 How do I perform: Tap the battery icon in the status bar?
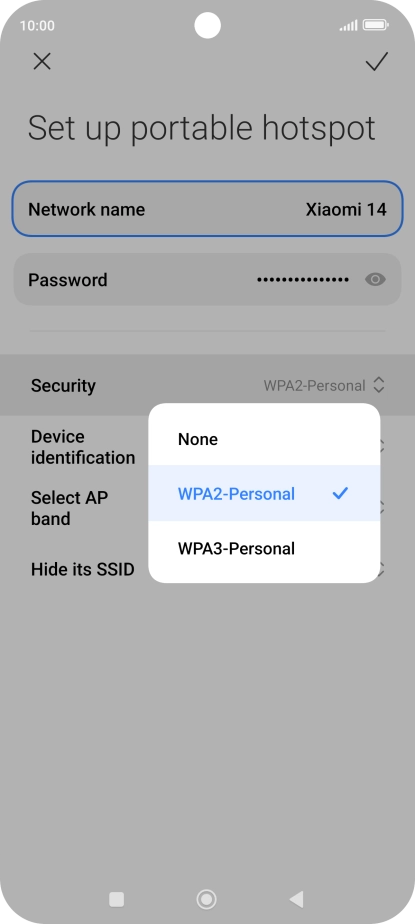point(376,25)
